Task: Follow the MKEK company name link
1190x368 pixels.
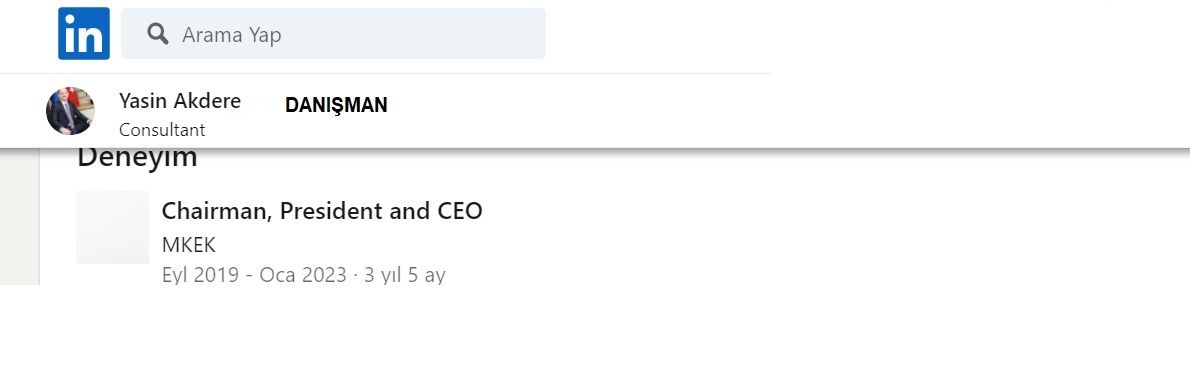Action: pos(189,245)
